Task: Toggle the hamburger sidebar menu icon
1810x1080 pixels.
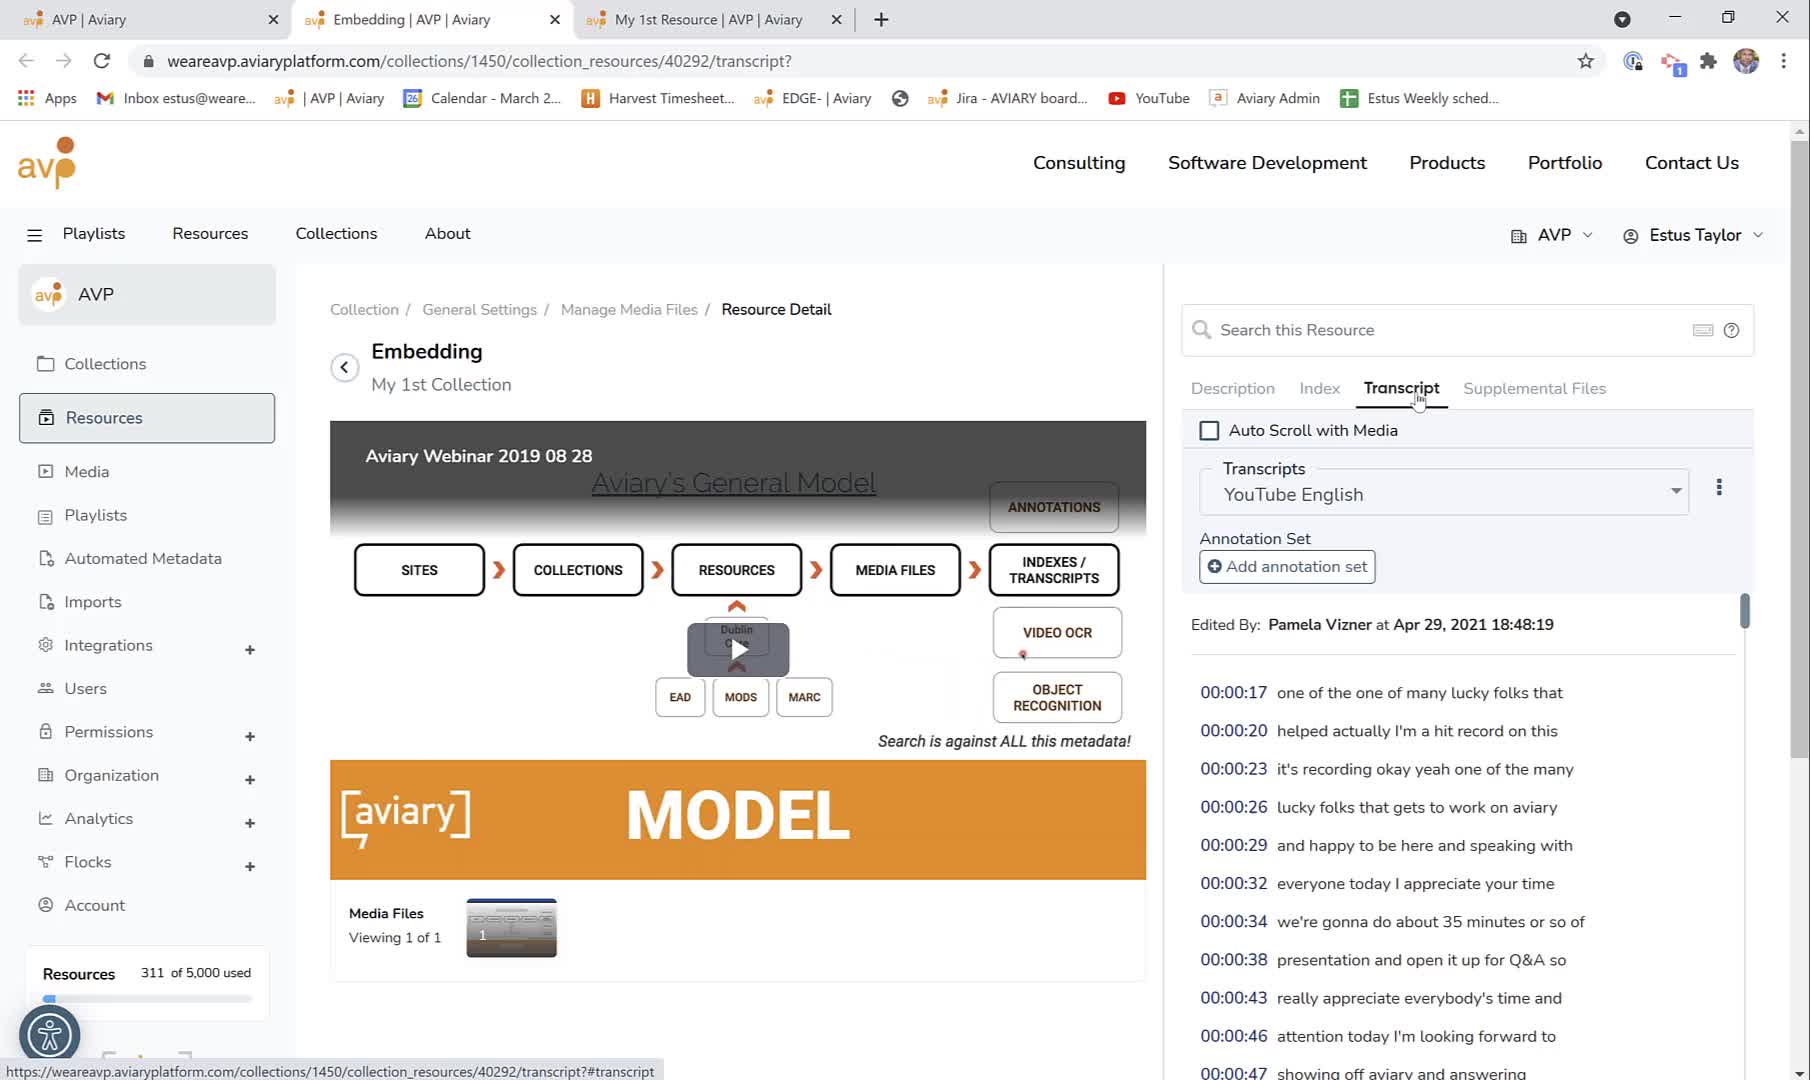Action: [x=34, y=235]
